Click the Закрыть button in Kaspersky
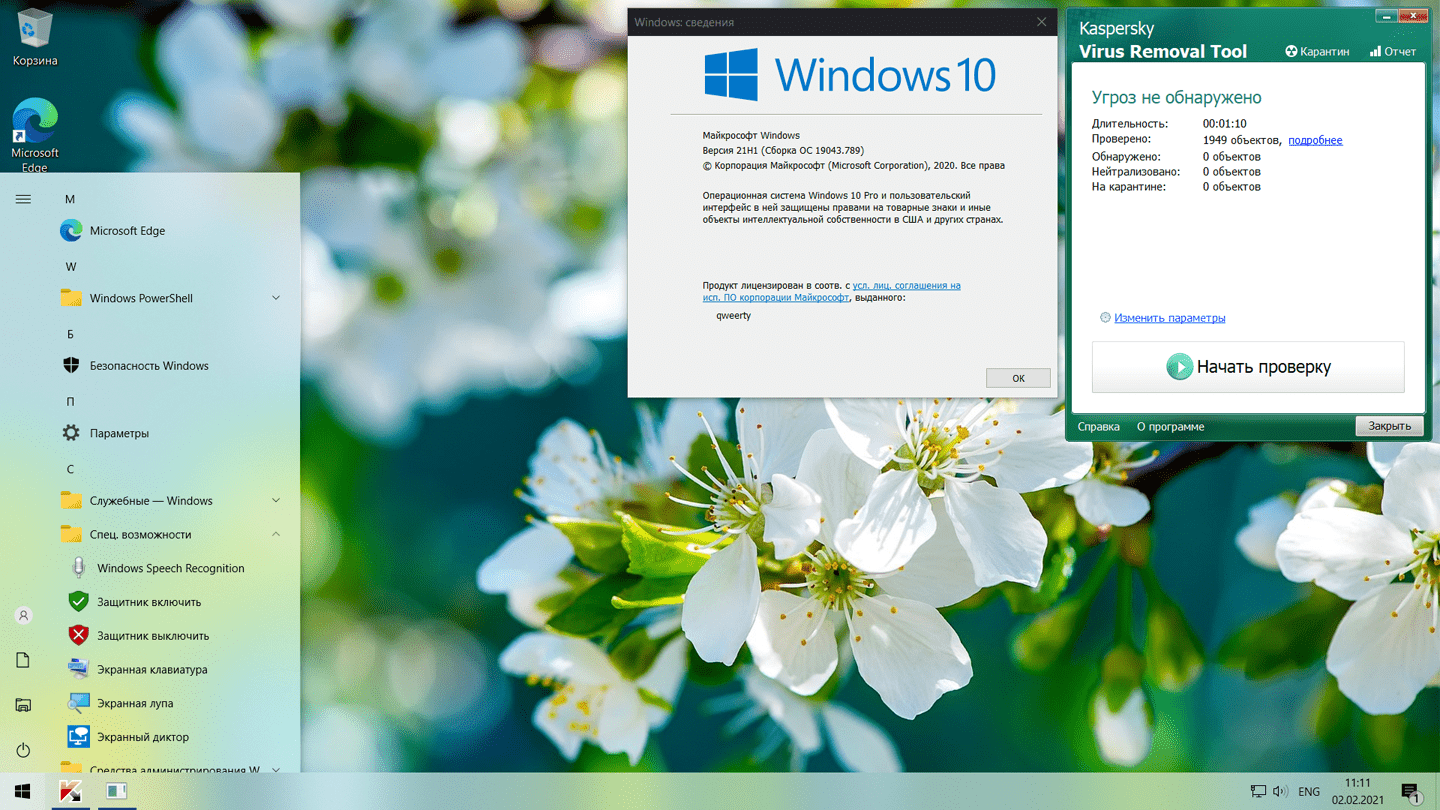Viewport: 1440px width, 810px height. [1389, 426]
